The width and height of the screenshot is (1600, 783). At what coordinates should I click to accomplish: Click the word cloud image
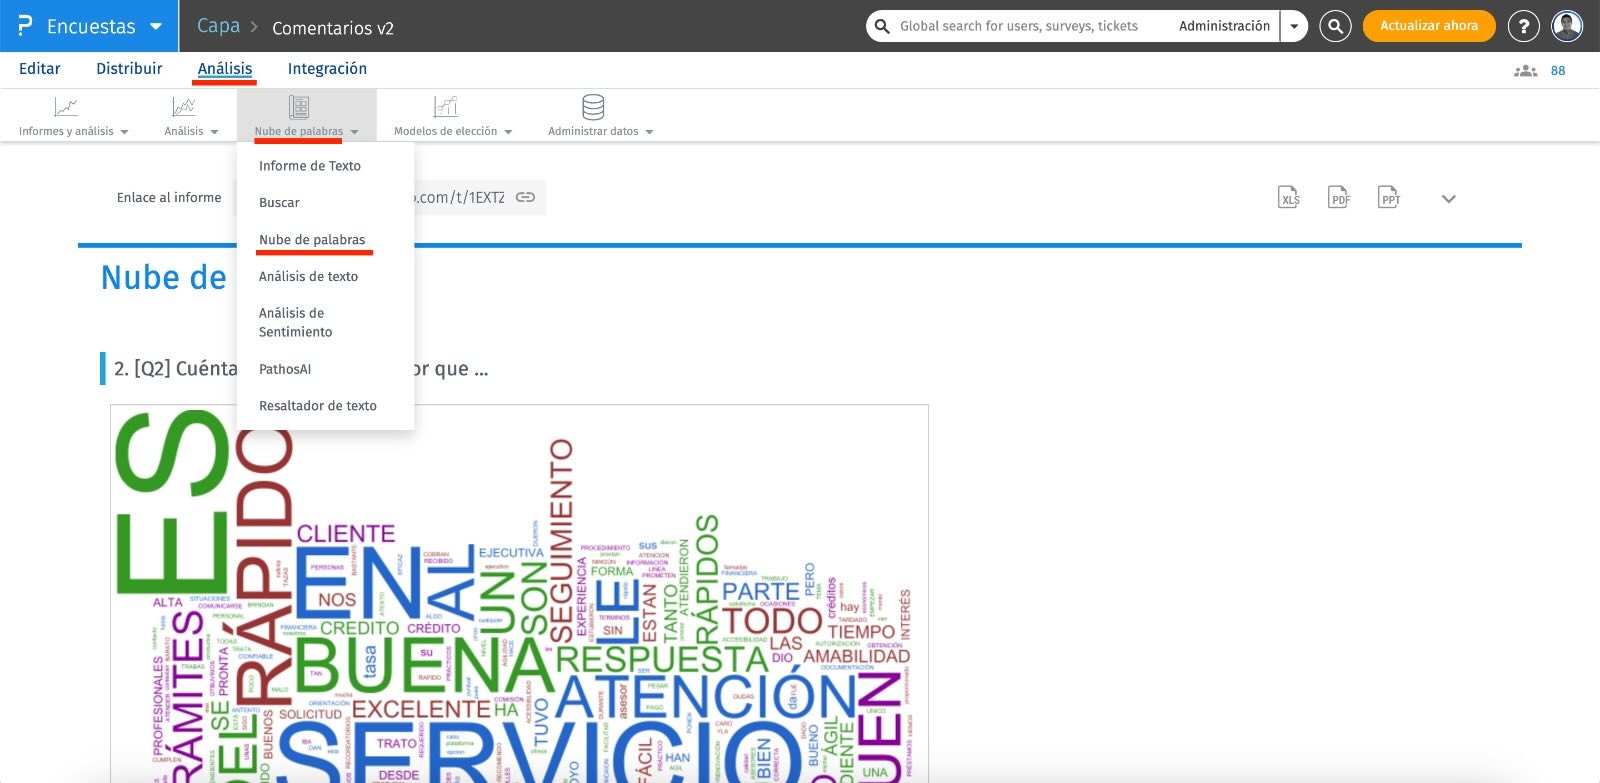[x=519, y=594]
